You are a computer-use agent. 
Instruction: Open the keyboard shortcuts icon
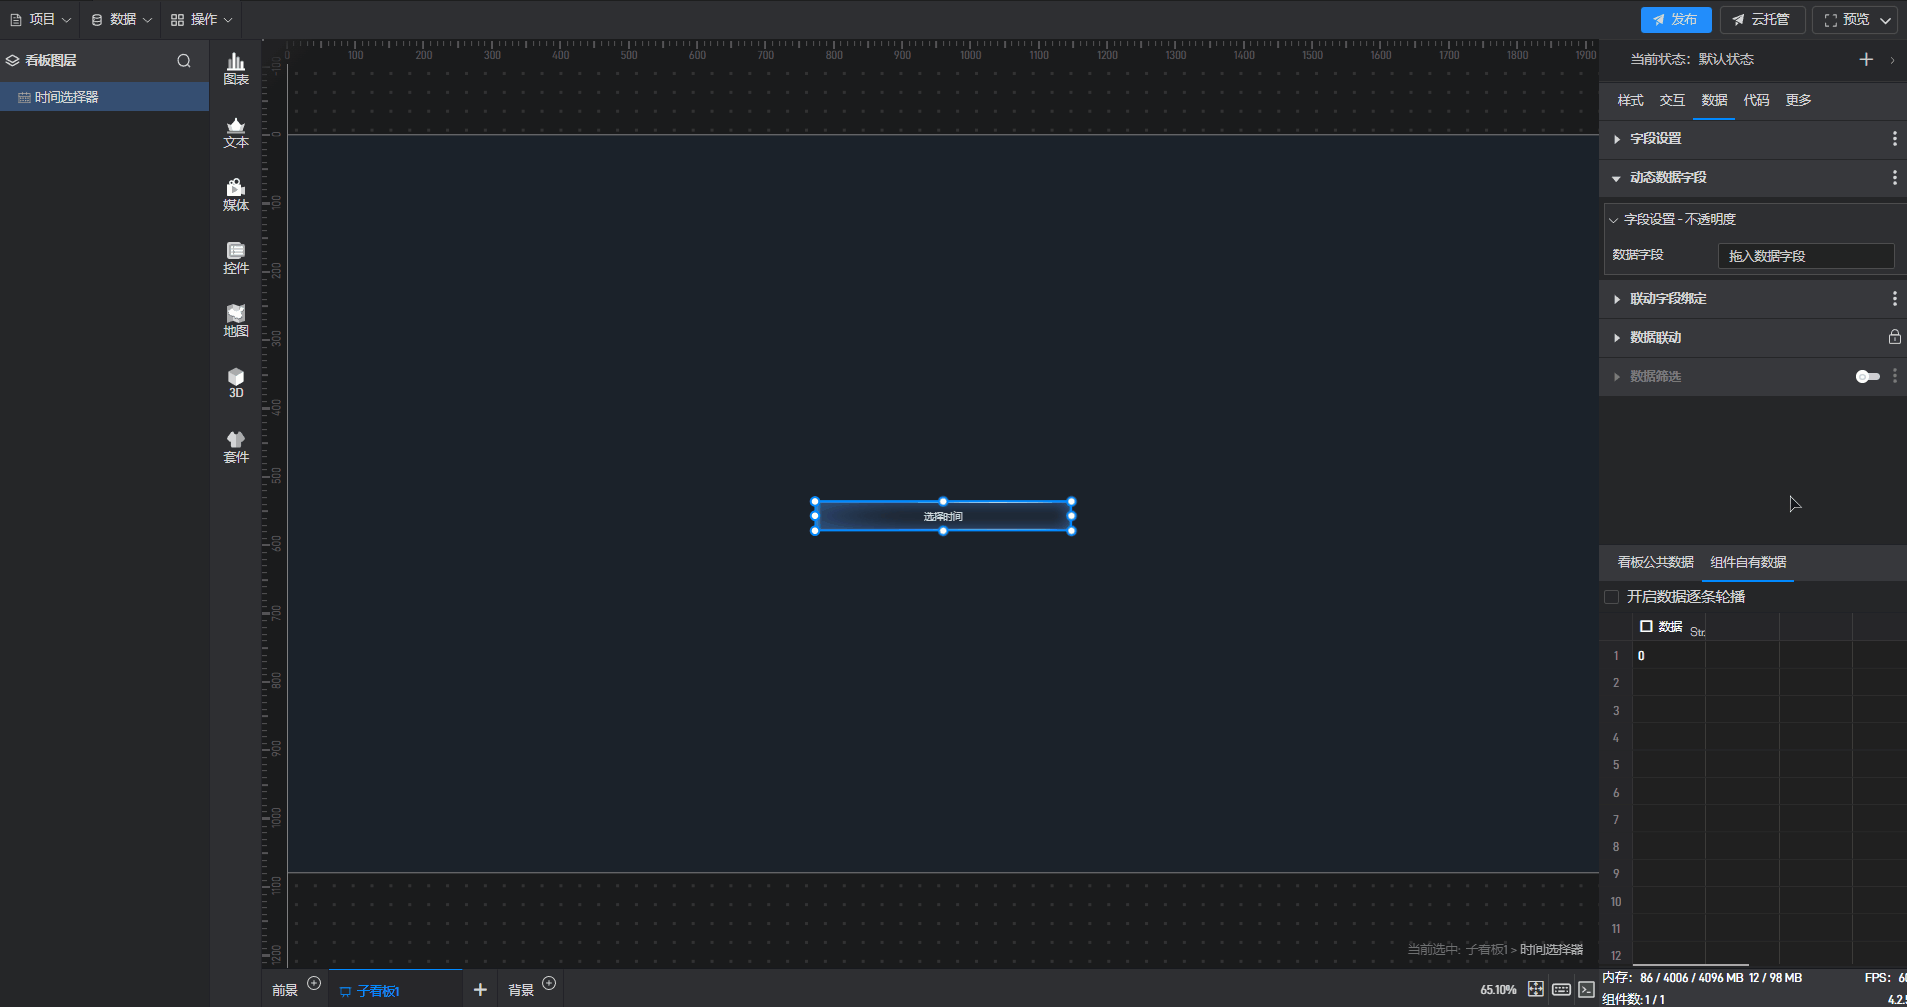pyautogui.click(x=1561, y=989)
